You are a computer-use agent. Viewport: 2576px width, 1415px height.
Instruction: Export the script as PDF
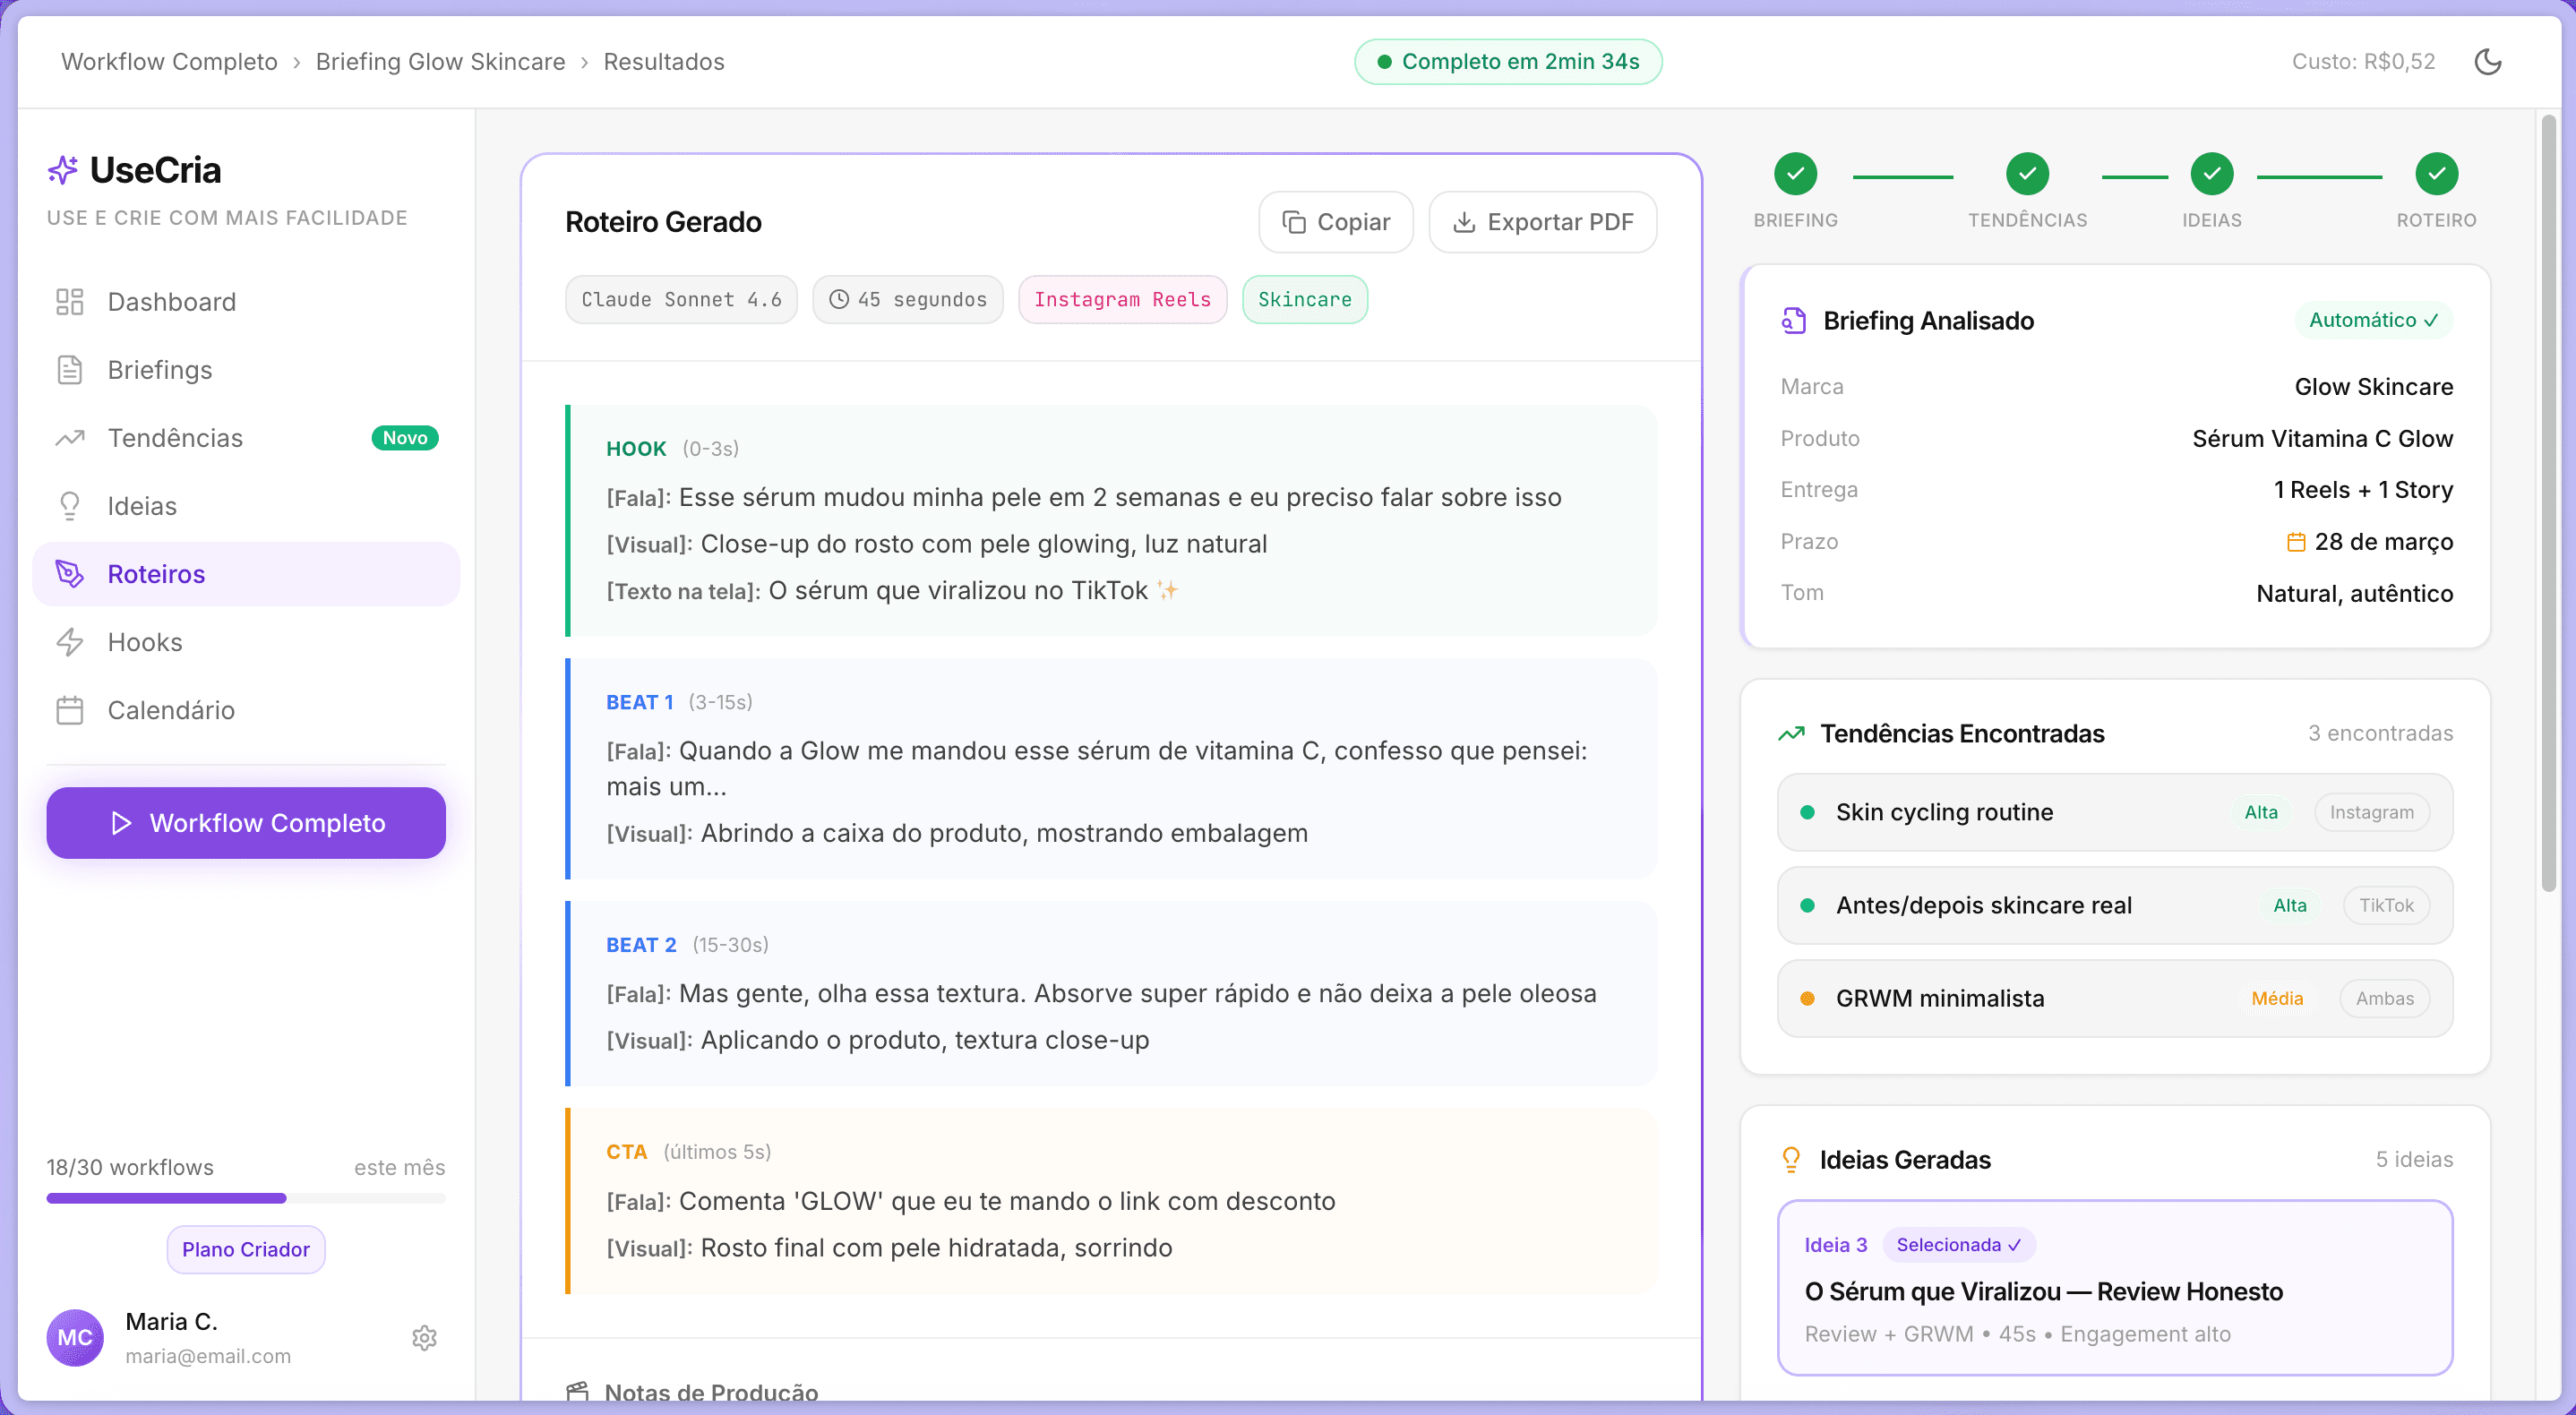click(x=1542, y=221)
